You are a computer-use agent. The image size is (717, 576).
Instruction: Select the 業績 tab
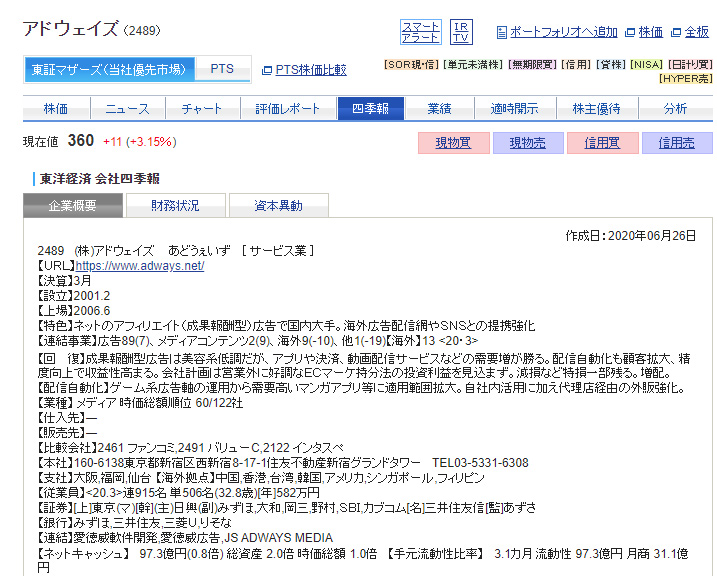439,109
